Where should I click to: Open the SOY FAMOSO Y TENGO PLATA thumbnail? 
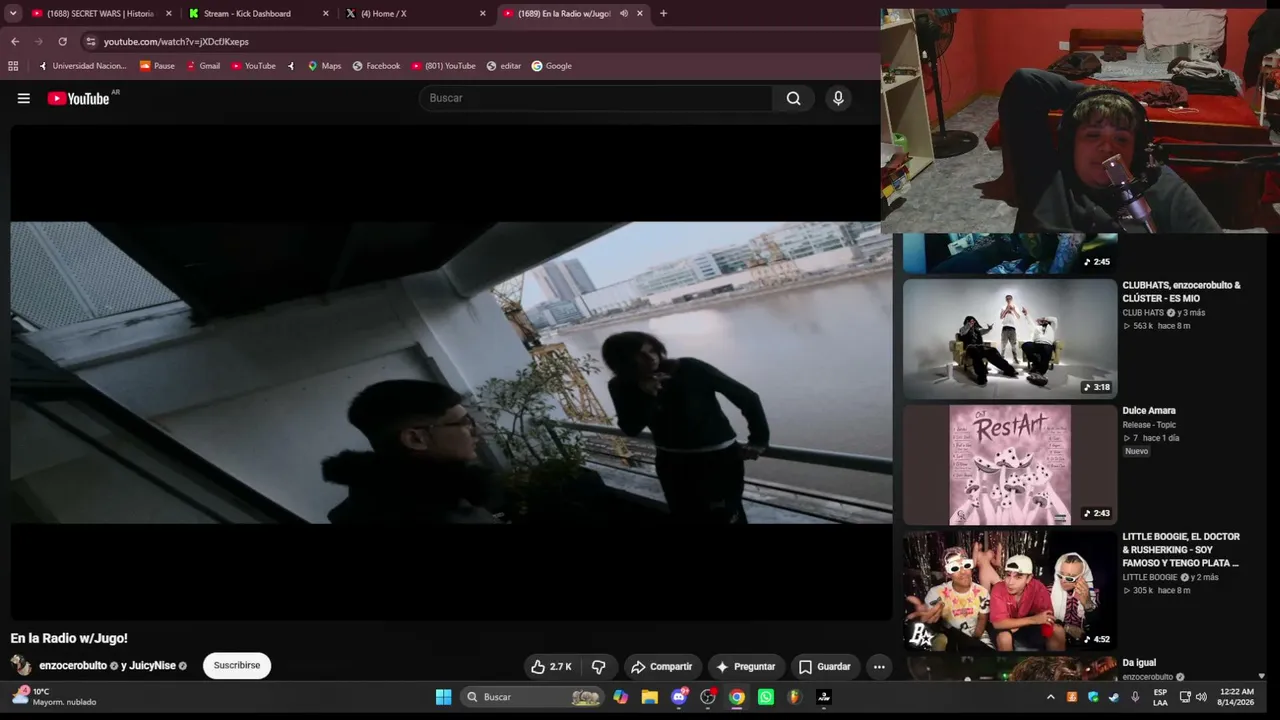coord(1010,591)
